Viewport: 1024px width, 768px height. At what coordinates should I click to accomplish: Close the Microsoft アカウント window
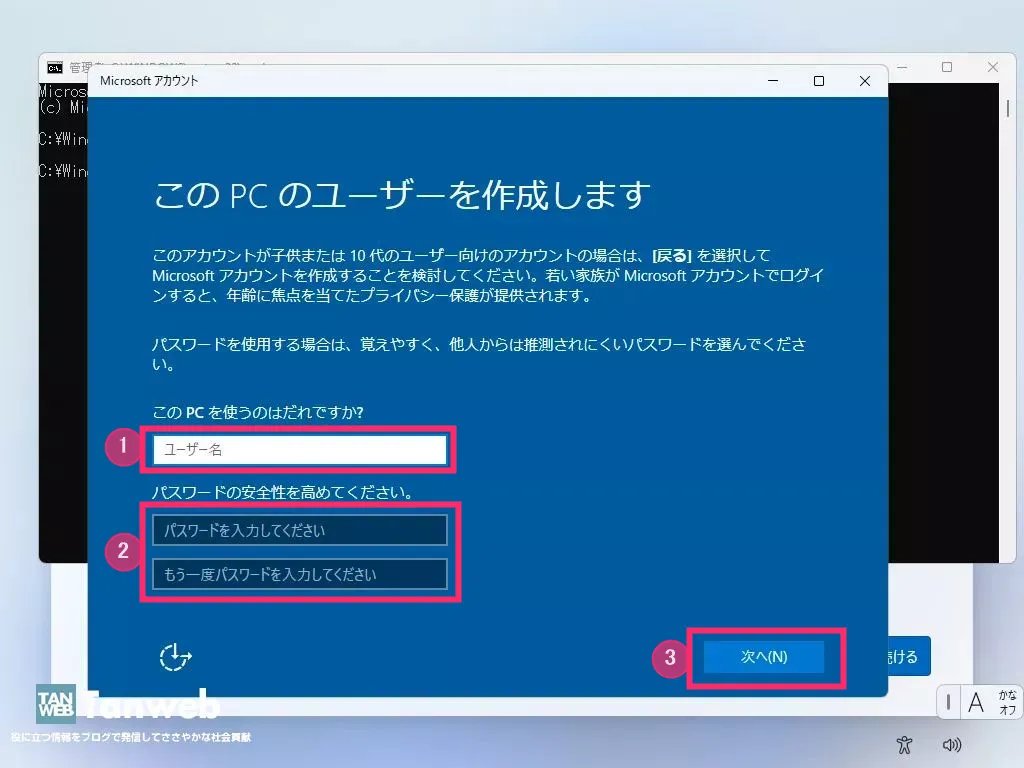(x=865, y=81)
